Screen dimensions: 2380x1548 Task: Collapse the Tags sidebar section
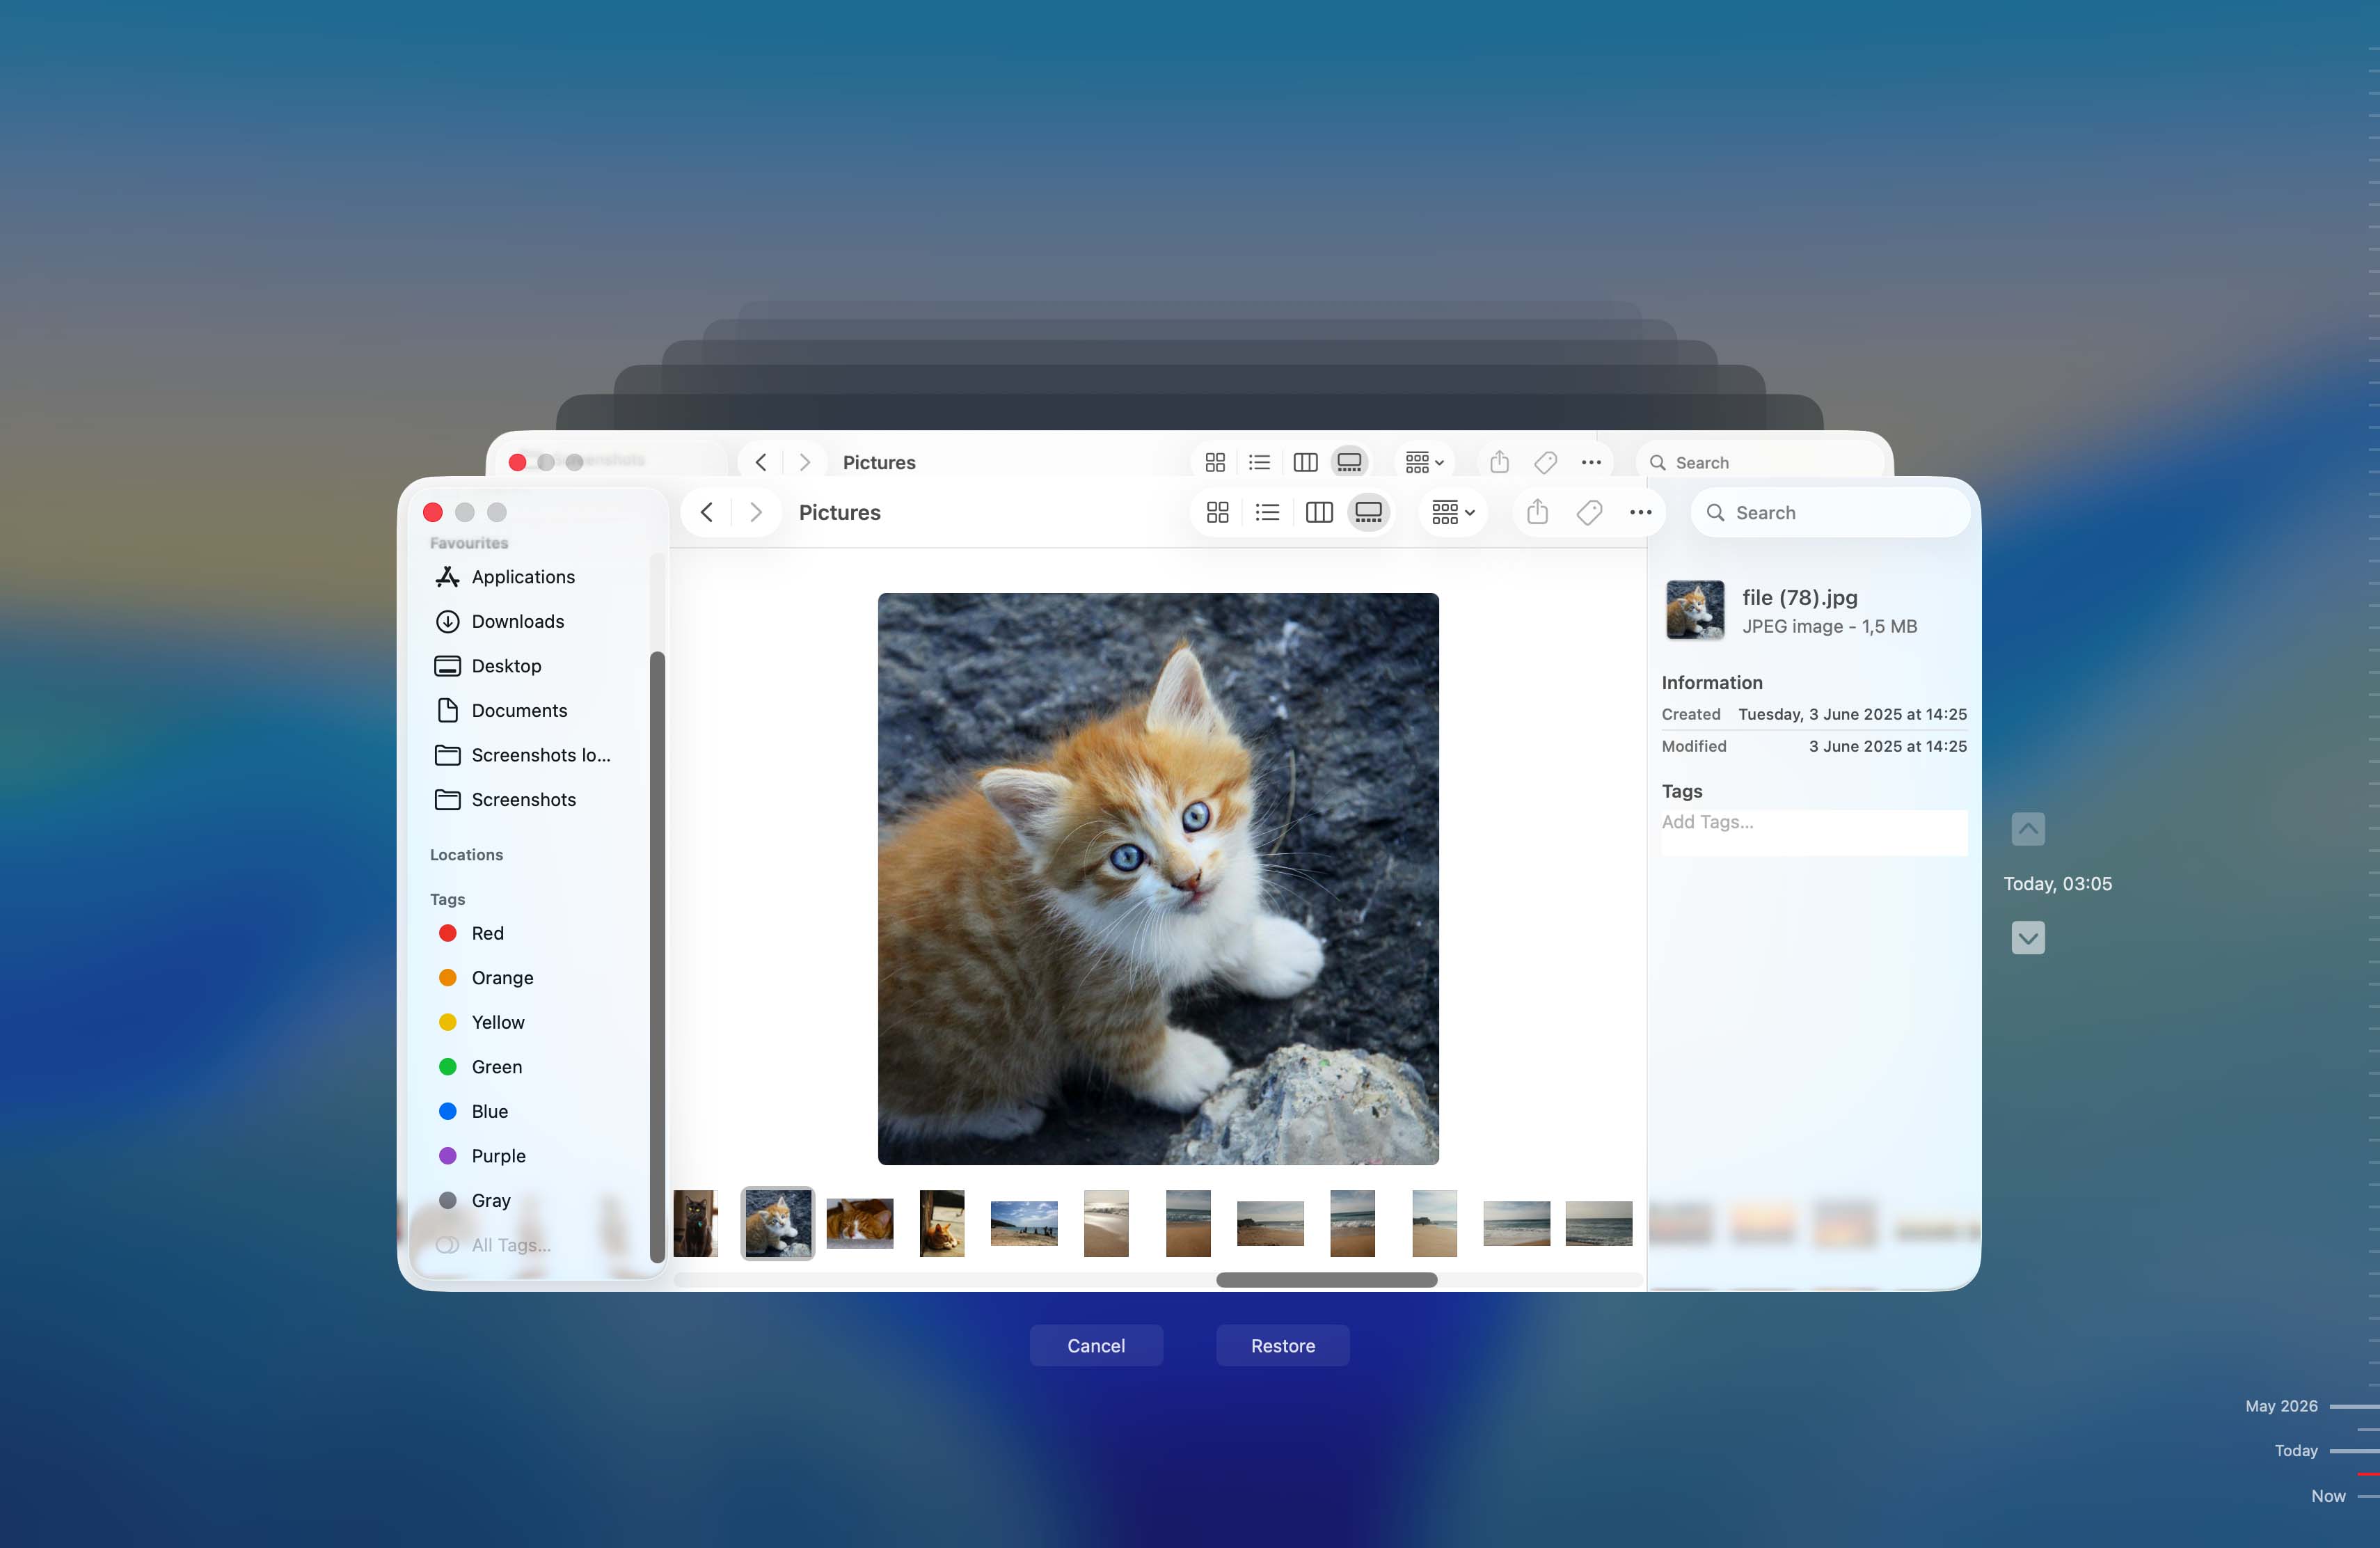(448, 900)
